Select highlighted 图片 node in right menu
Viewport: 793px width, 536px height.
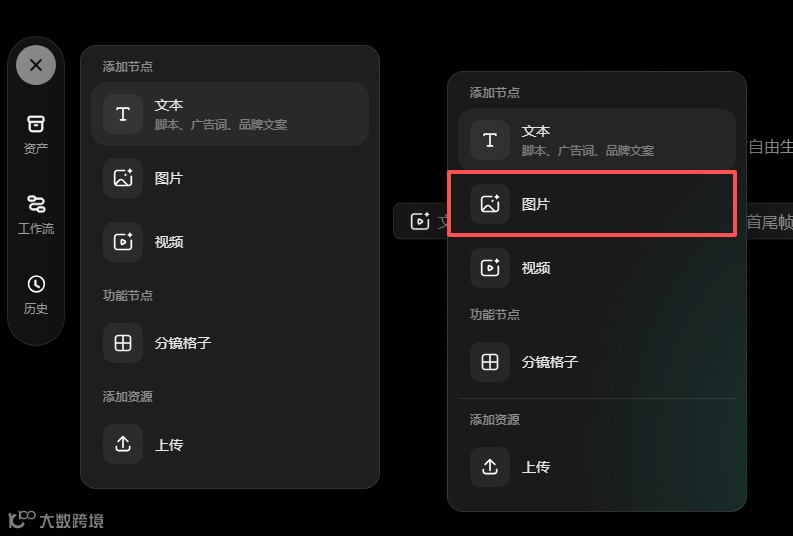coord(592,204)
